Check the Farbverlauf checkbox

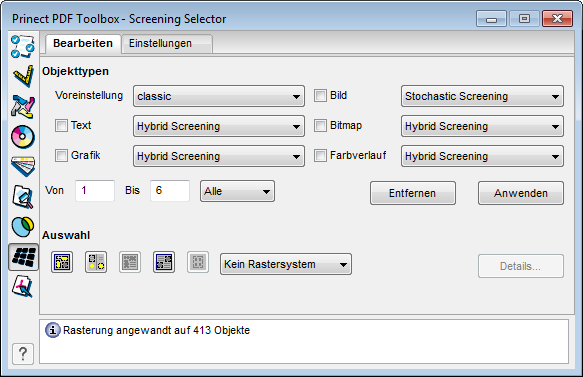coord(320,155)
